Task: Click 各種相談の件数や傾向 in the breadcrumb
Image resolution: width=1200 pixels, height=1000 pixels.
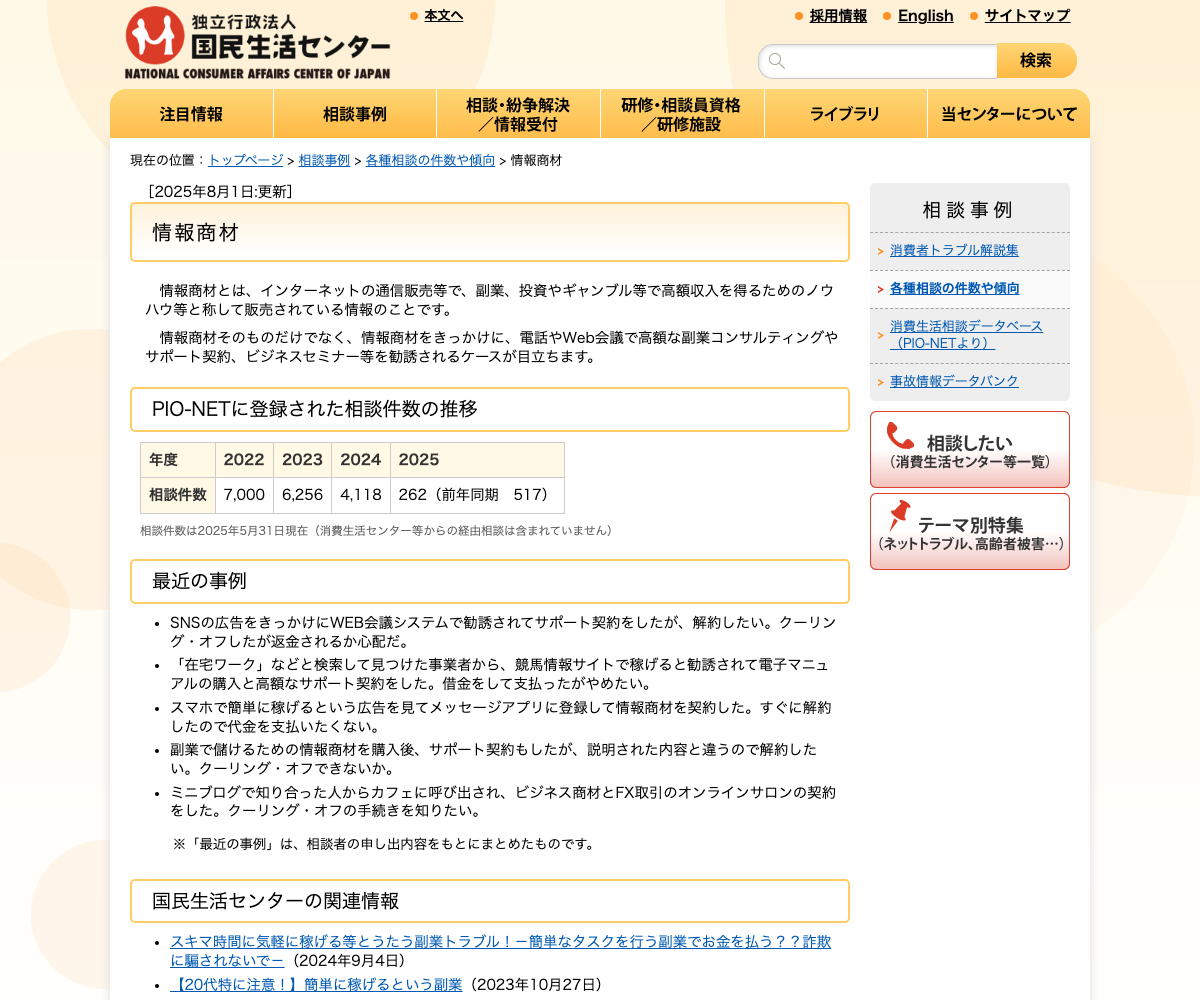Action: (430, 160)
